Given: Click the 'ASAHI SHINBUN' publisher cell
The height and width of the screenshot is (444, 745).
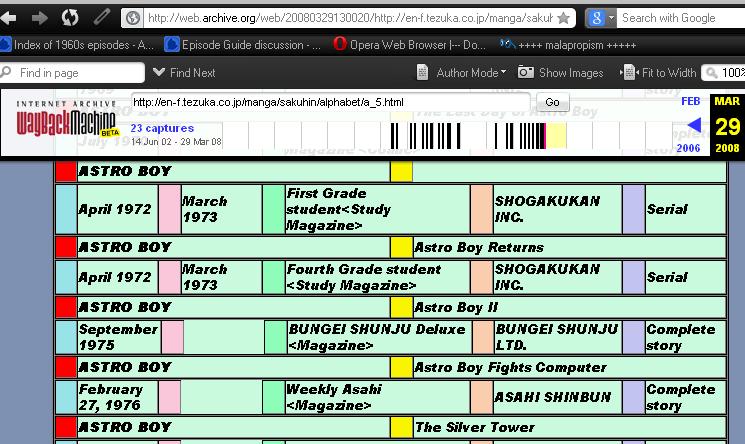Looking at the screenshot, I should point(557,397).
